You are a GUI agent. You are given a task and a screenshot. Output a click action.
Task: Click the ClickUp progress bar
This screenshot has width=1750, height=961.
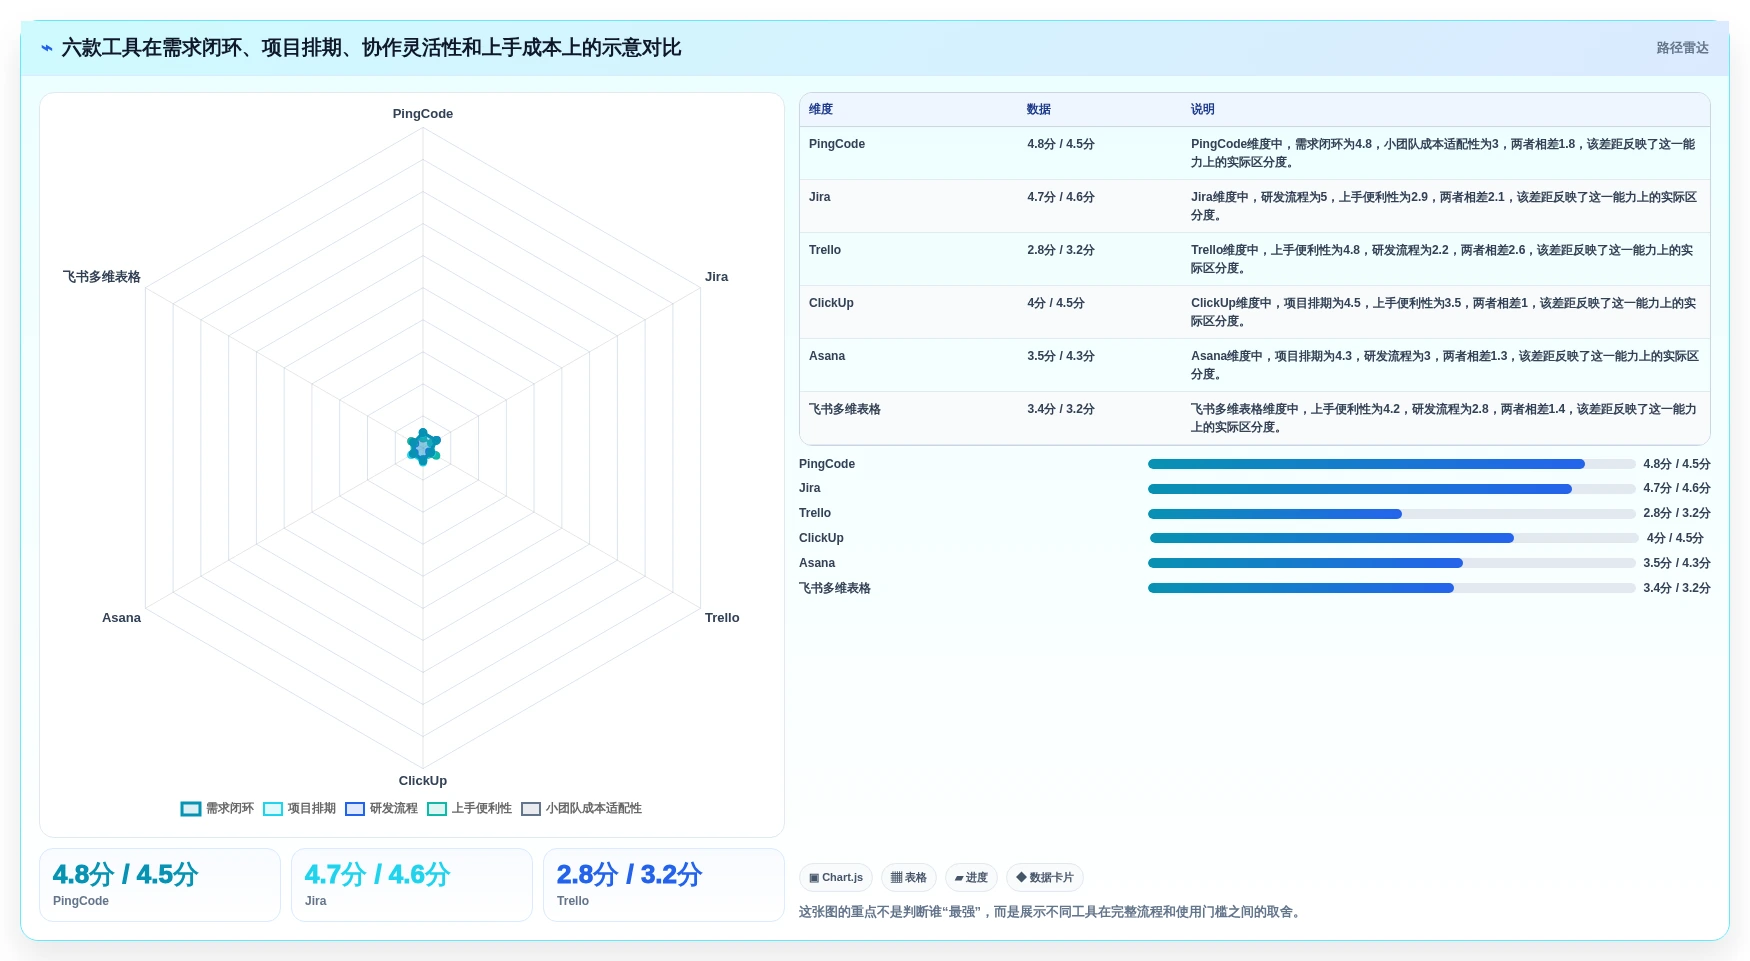(x=1393, y=538)
